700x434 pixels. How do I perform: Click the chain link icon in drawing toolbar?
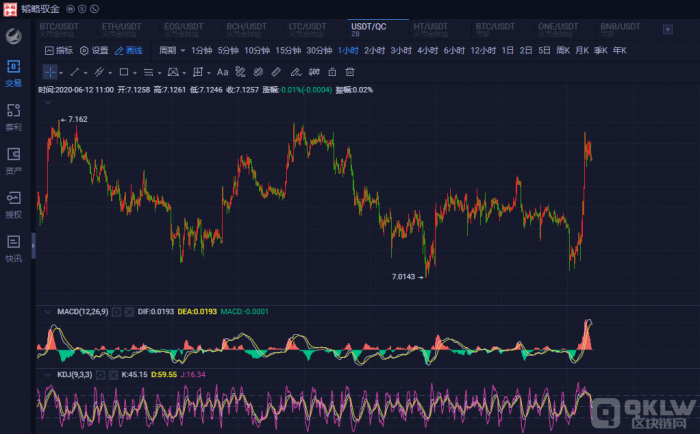click(x=258, y=72)
